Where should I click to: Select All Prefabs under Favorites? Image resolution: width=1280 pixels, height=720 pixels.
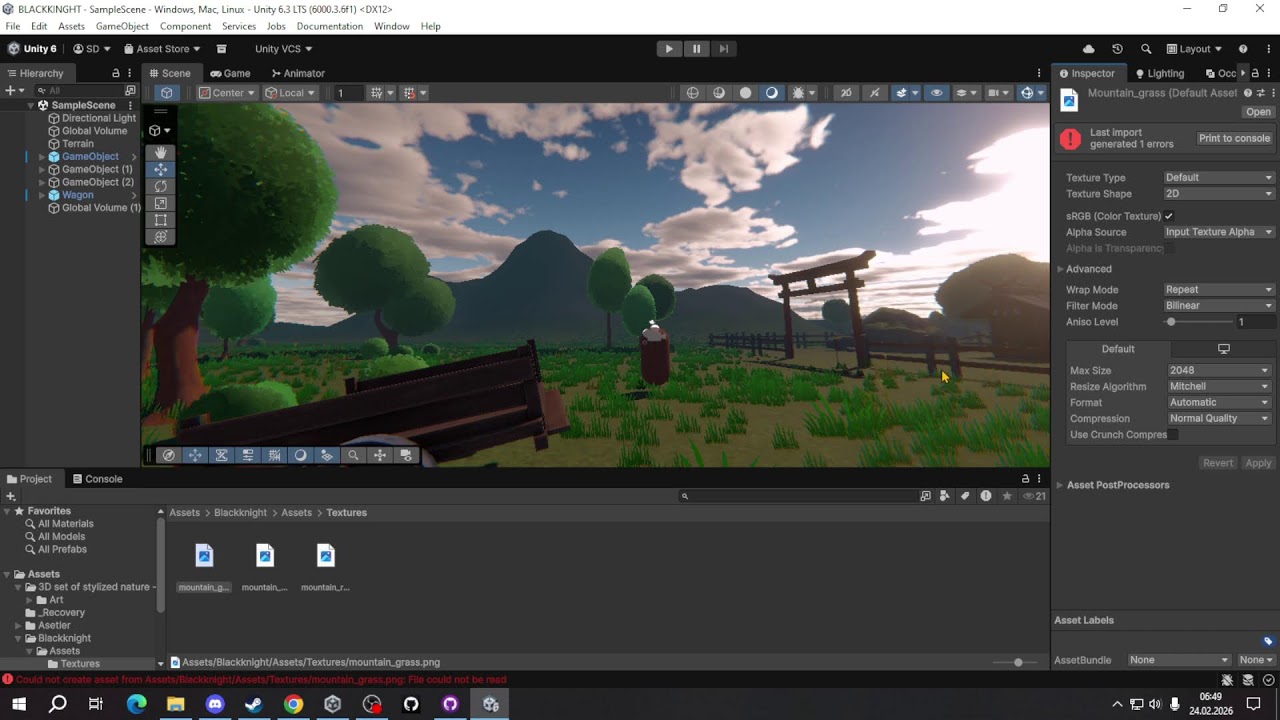click(x=62, y=549)
